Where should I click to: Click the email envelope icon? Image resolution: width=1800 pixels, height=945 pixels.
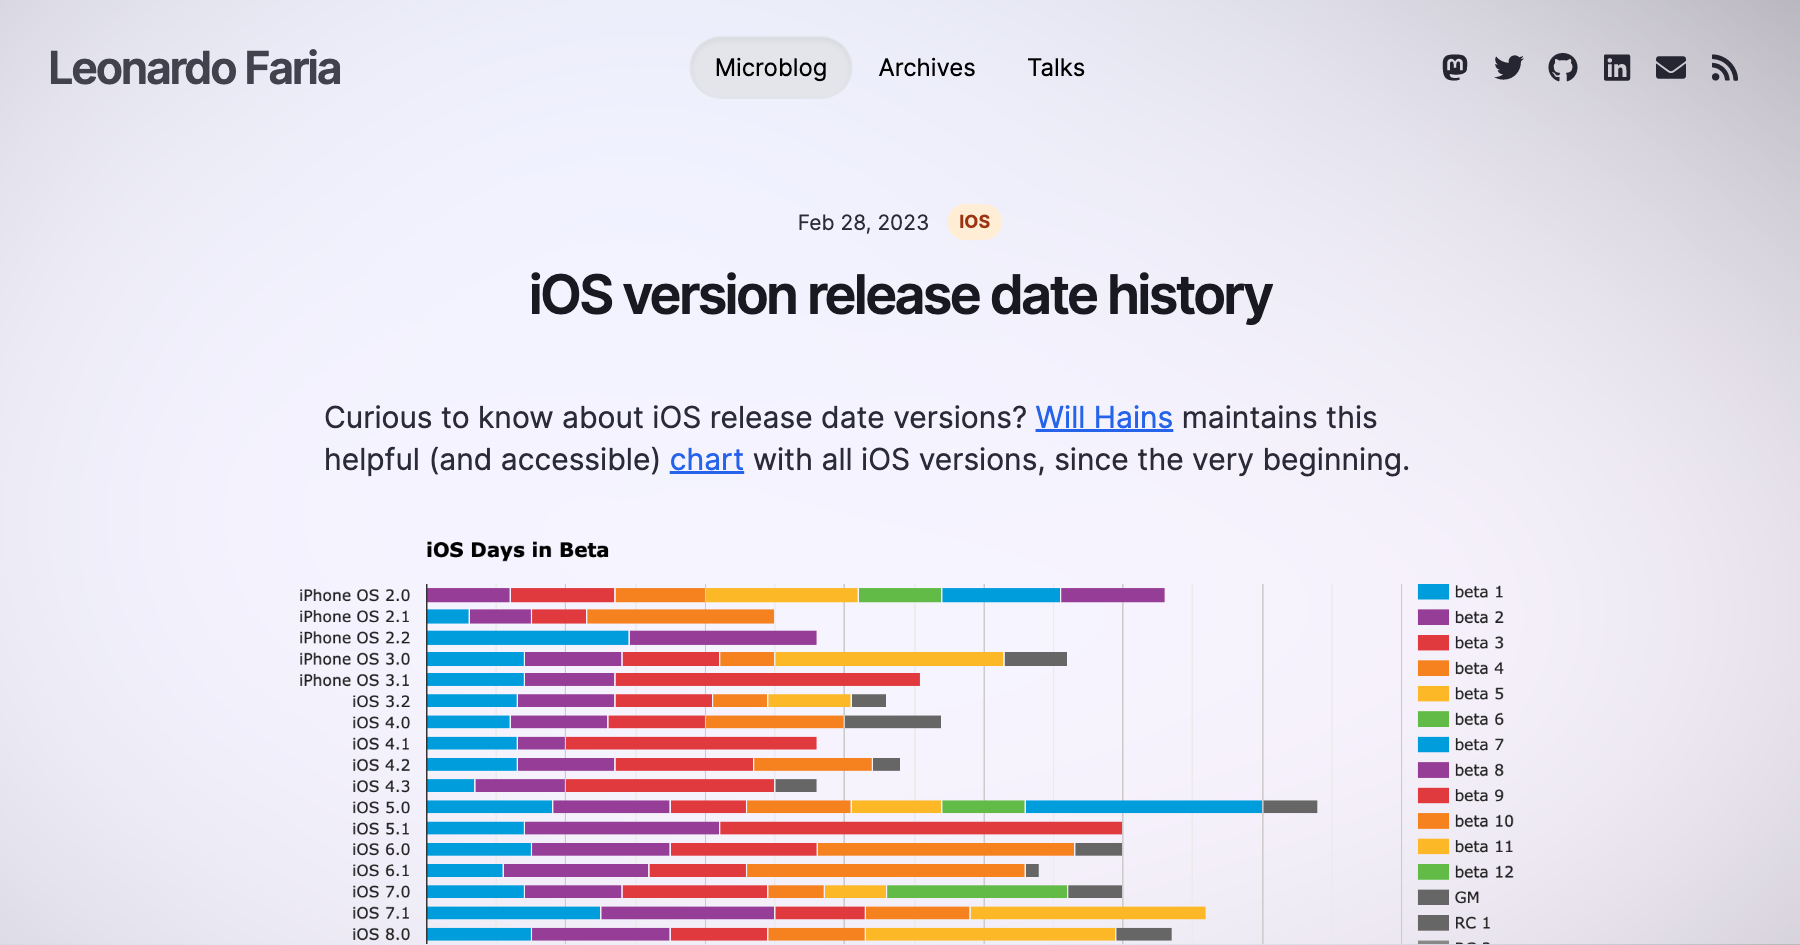point(1671,67)
